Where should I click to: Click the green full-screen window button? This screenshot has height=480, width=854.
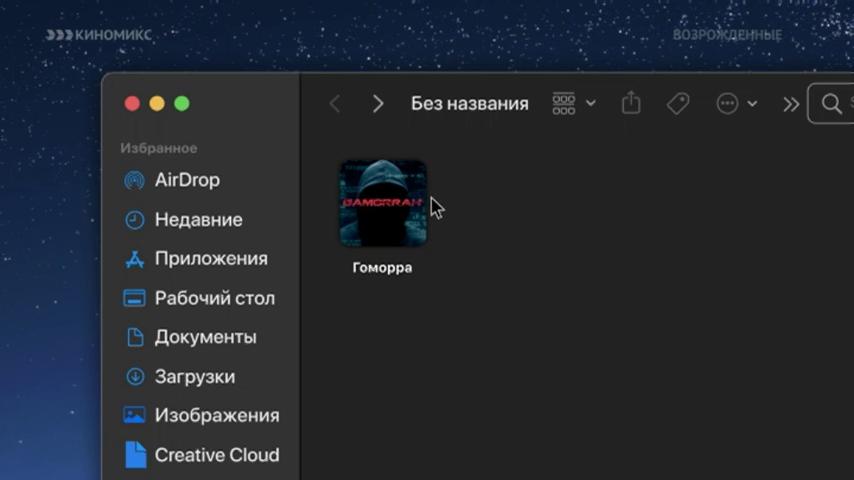tap(182, 104)
